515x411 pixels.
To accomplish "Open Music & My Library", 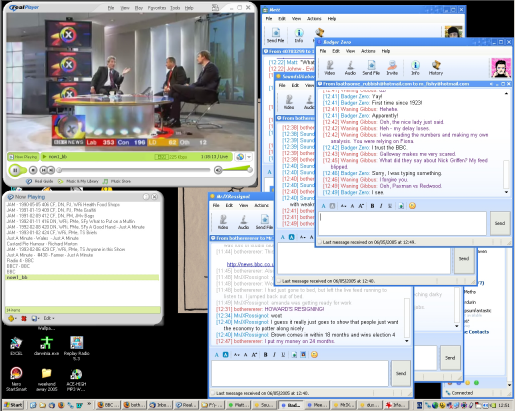I will pos(78,181).
